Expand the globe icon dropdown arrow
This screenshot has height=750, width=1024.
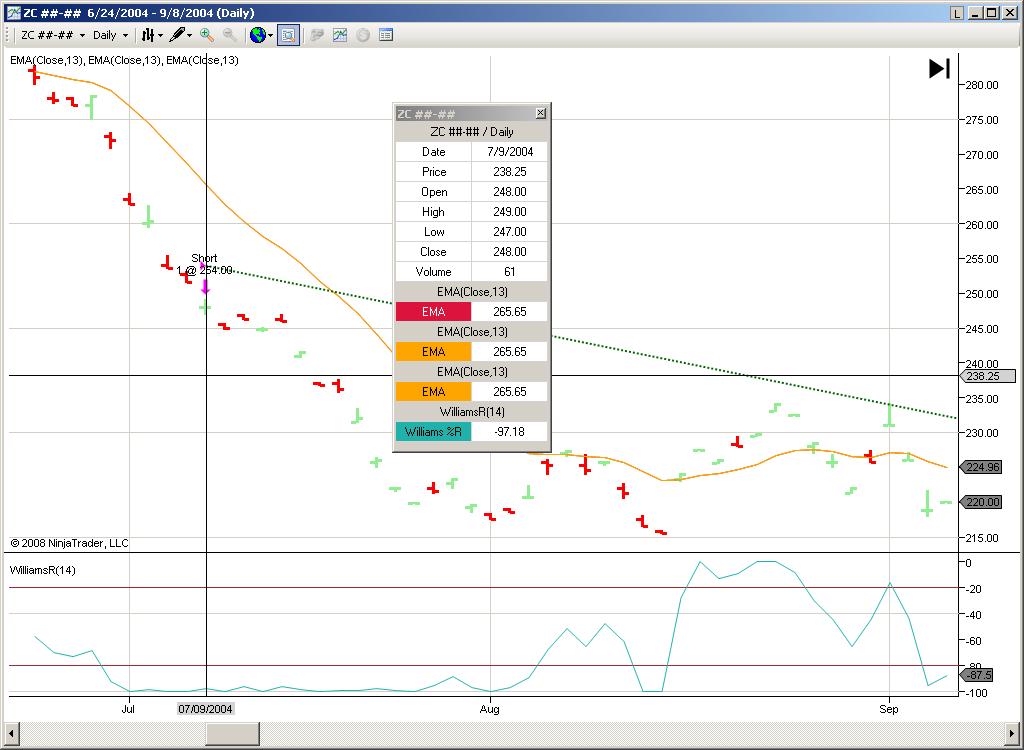pyautogui.click(x=270, y=35)
